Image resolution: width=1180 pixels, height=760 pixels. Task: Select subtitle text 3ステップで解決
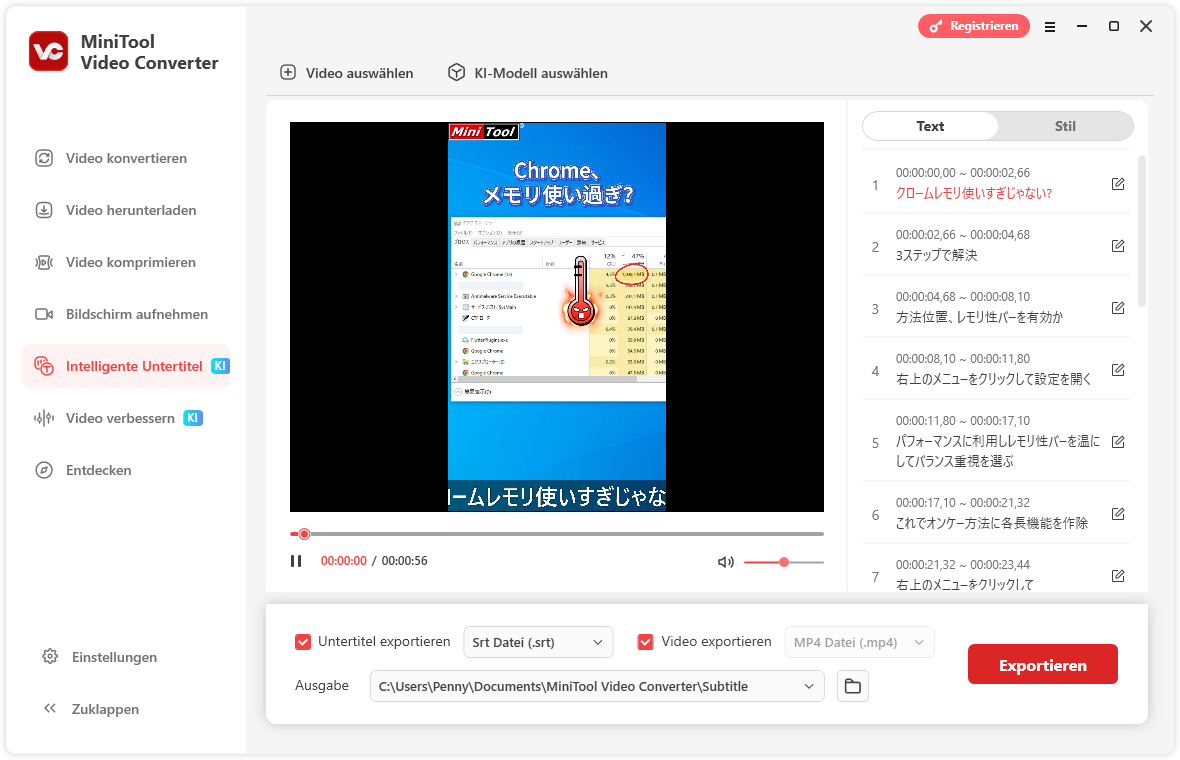(x=936, y=255)
